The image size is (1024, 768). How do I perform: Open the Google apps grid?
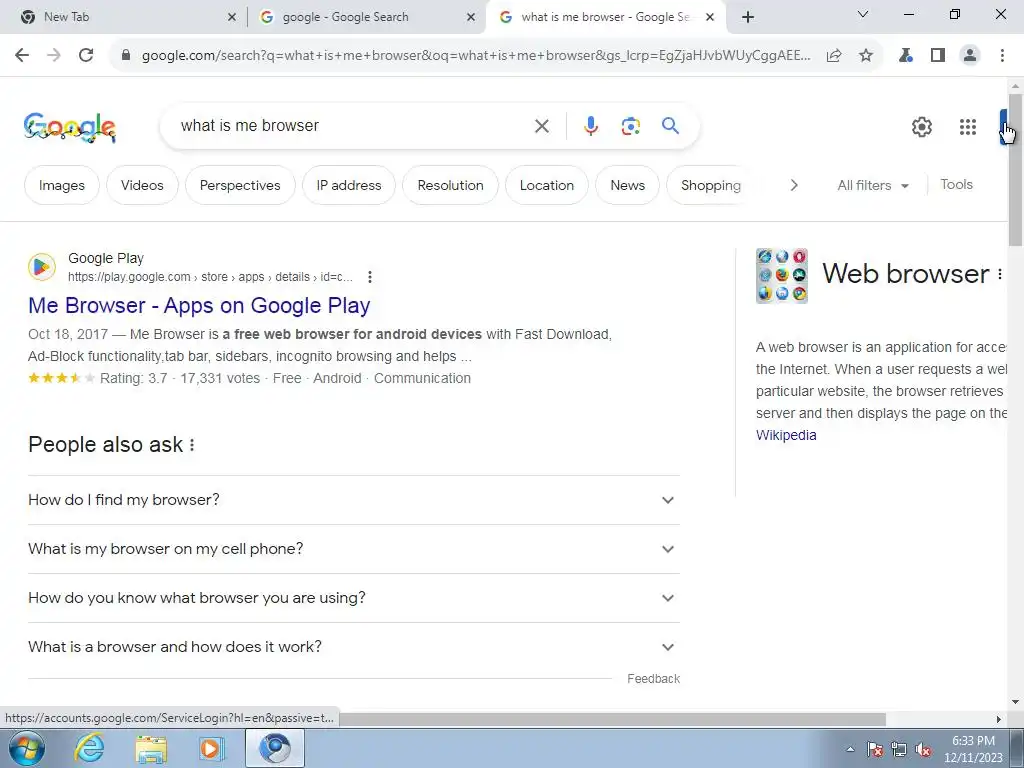pyautogui.click(x=968, y=127)
